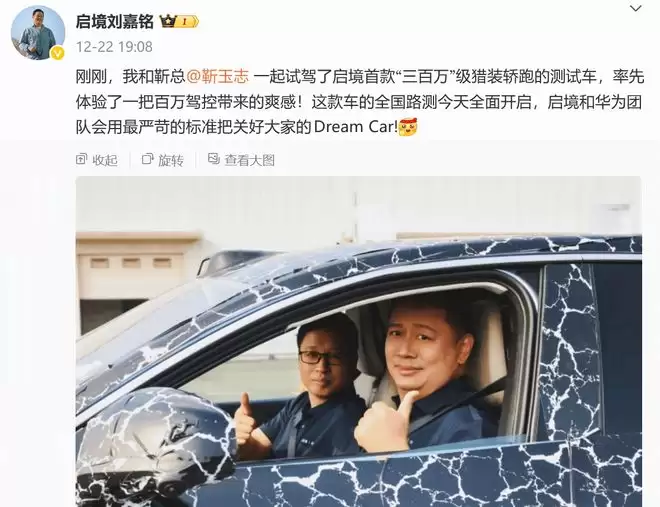This screenshot has width=660, height=507.
Task: Expand the post options chevron at top right
Action: (636, 8)
